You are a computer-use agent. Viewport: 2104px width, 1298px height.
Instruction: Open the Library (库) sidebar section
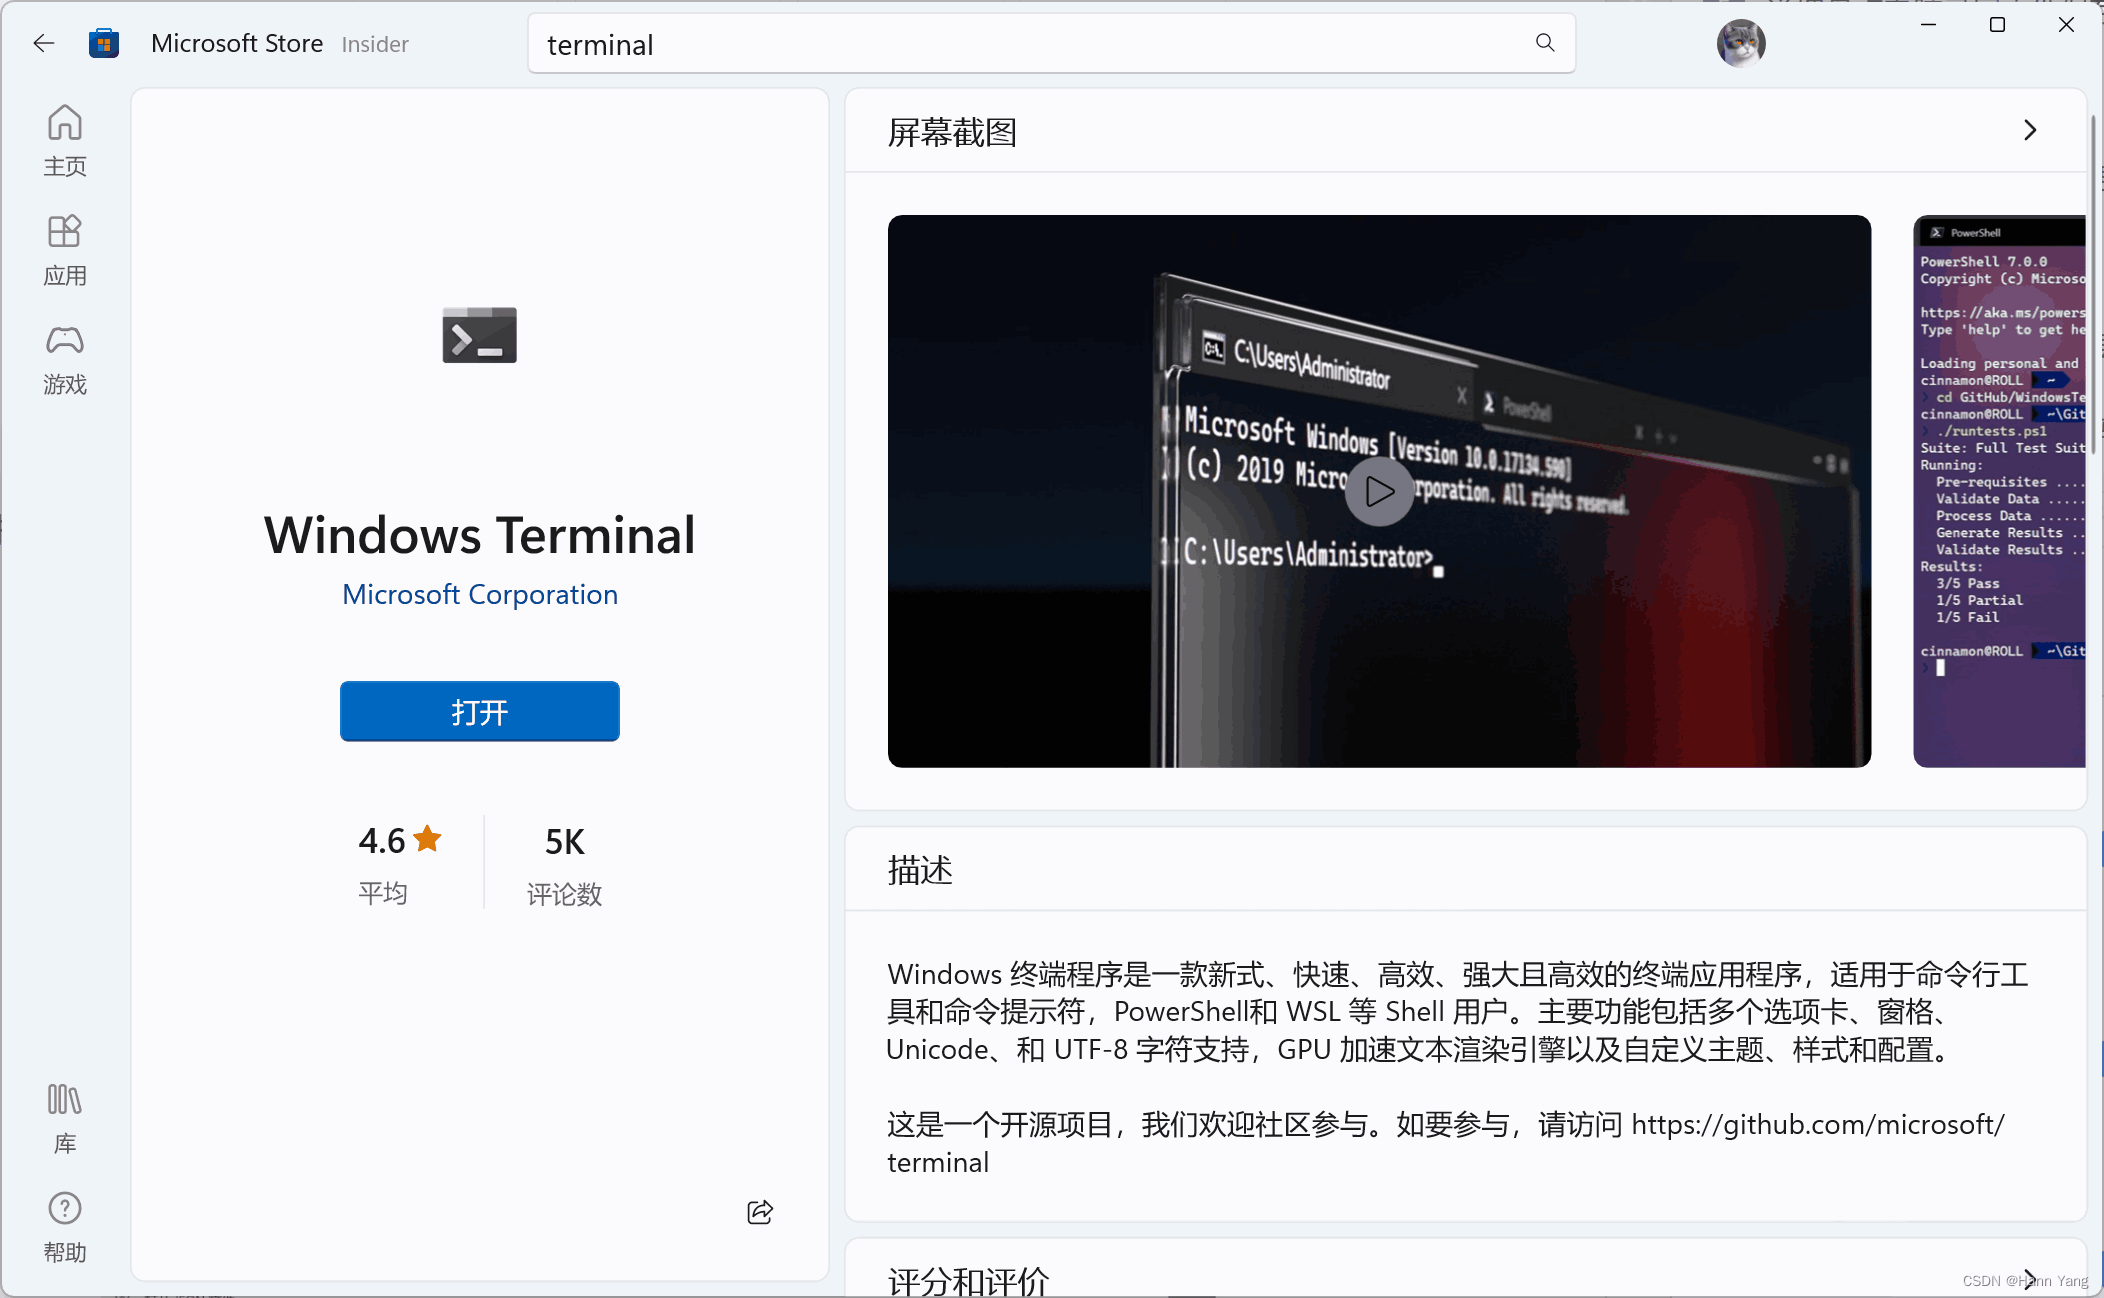[65, 1119]
